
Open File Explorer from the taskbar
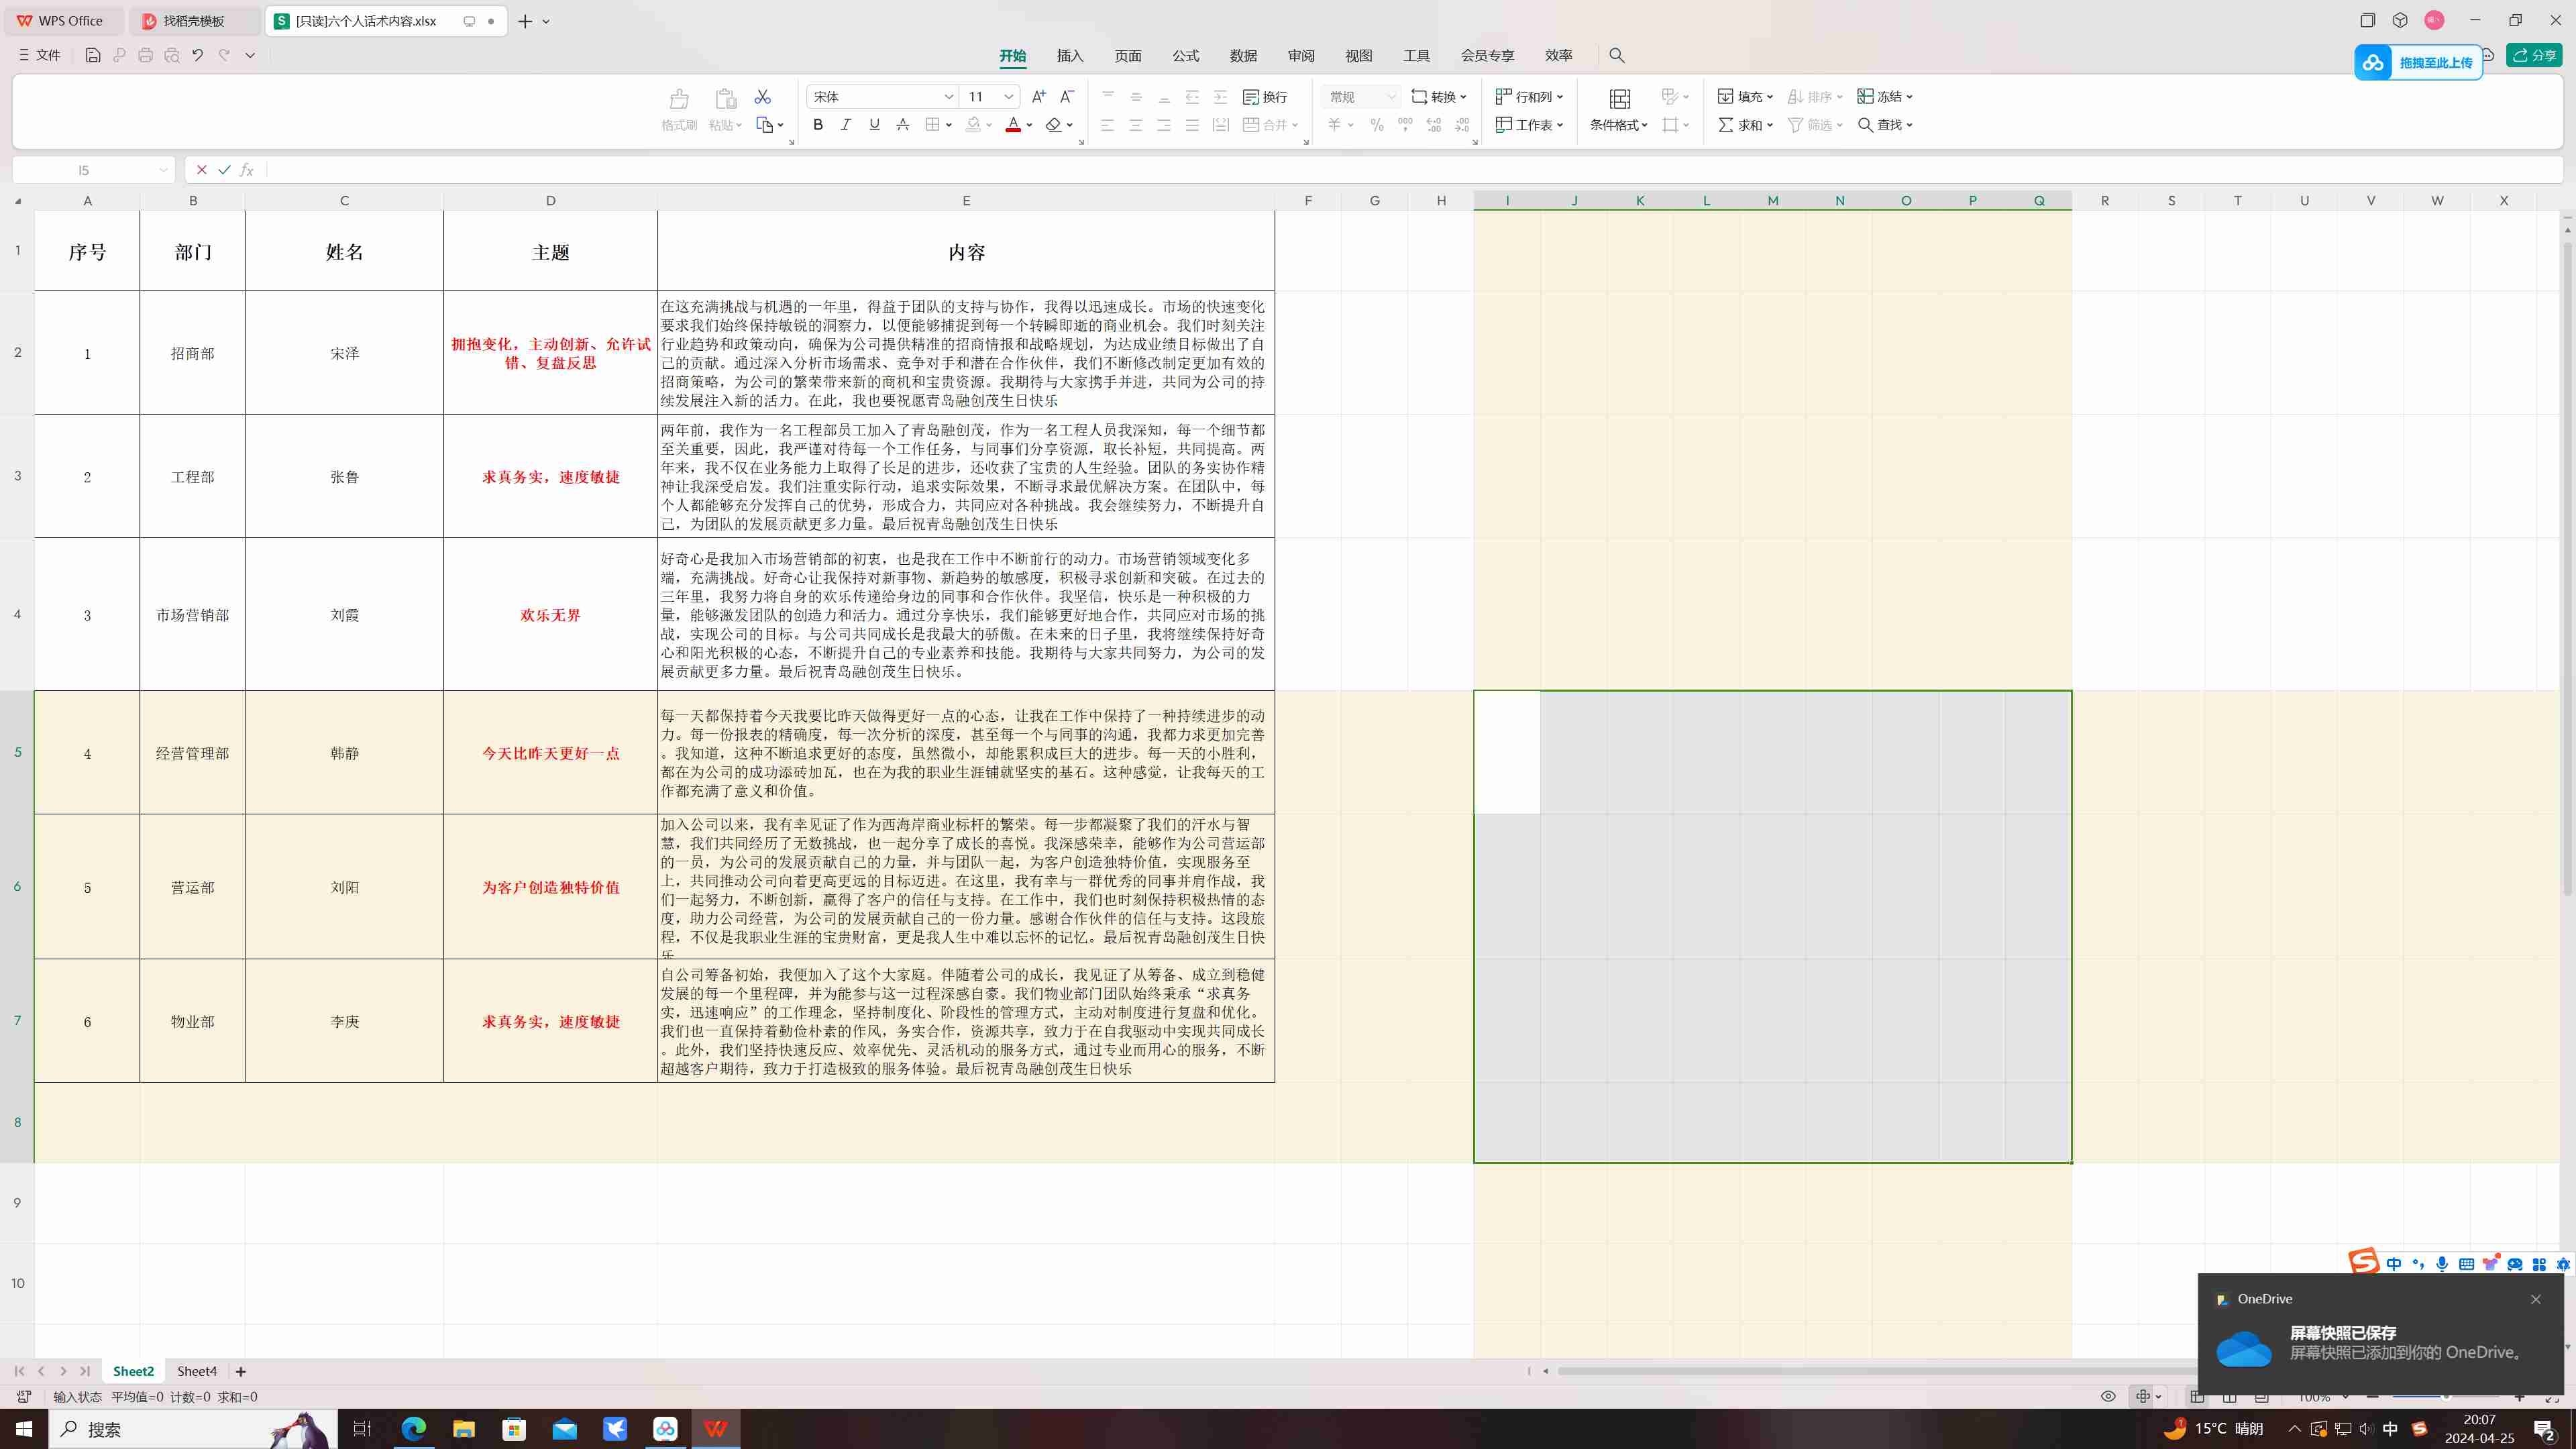pyautogui.click(x=464, y=1429)
